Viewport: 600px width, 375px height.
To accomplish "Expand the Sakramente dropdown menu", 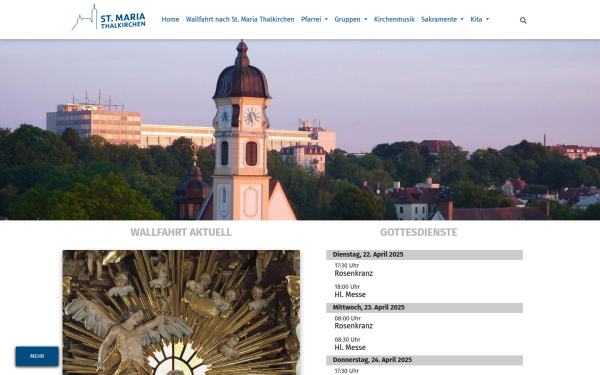I will [442, 19].
